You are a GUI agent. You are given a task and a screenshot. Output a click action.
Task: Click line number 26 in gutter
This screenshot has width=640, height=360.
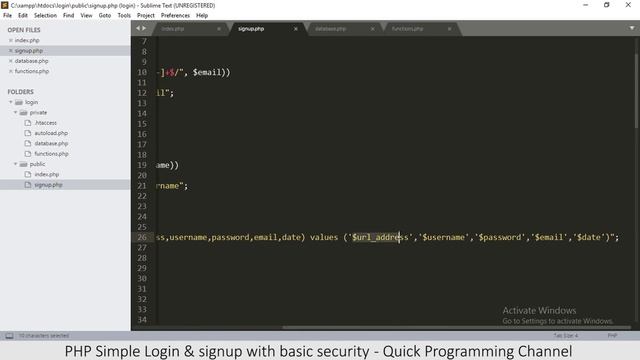pyautogui.click(x=142, y=237)
